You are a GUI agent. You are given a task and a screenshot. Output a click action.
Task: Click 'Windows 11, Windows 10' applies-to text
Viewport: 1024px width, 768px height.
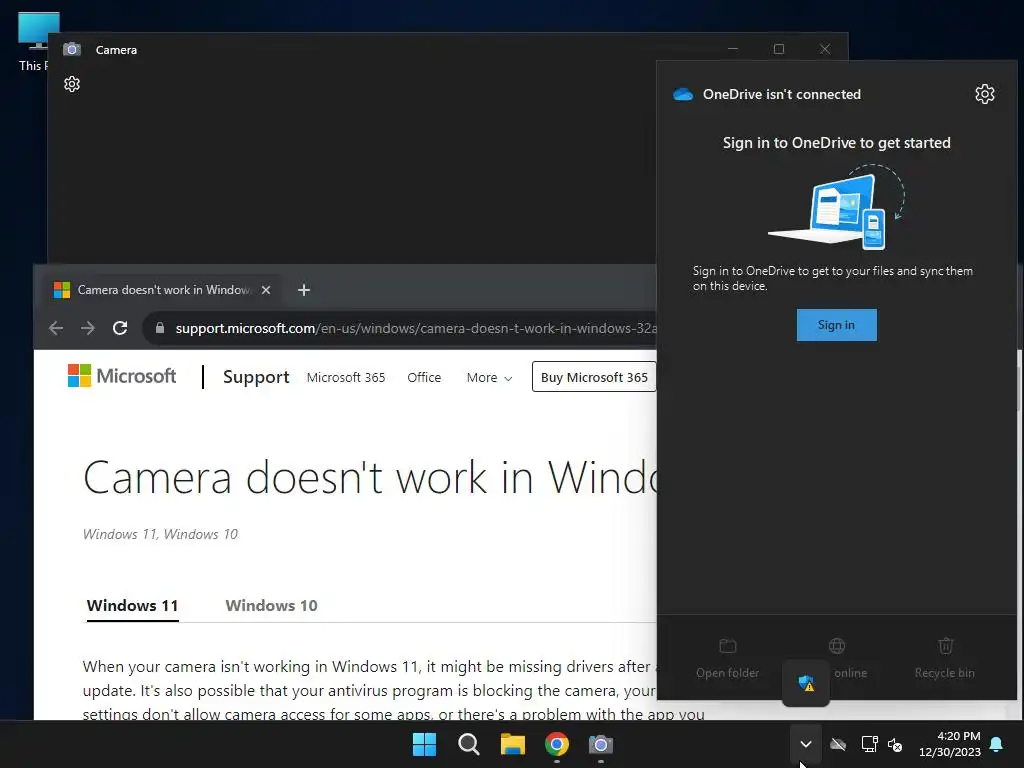(161, 534)
